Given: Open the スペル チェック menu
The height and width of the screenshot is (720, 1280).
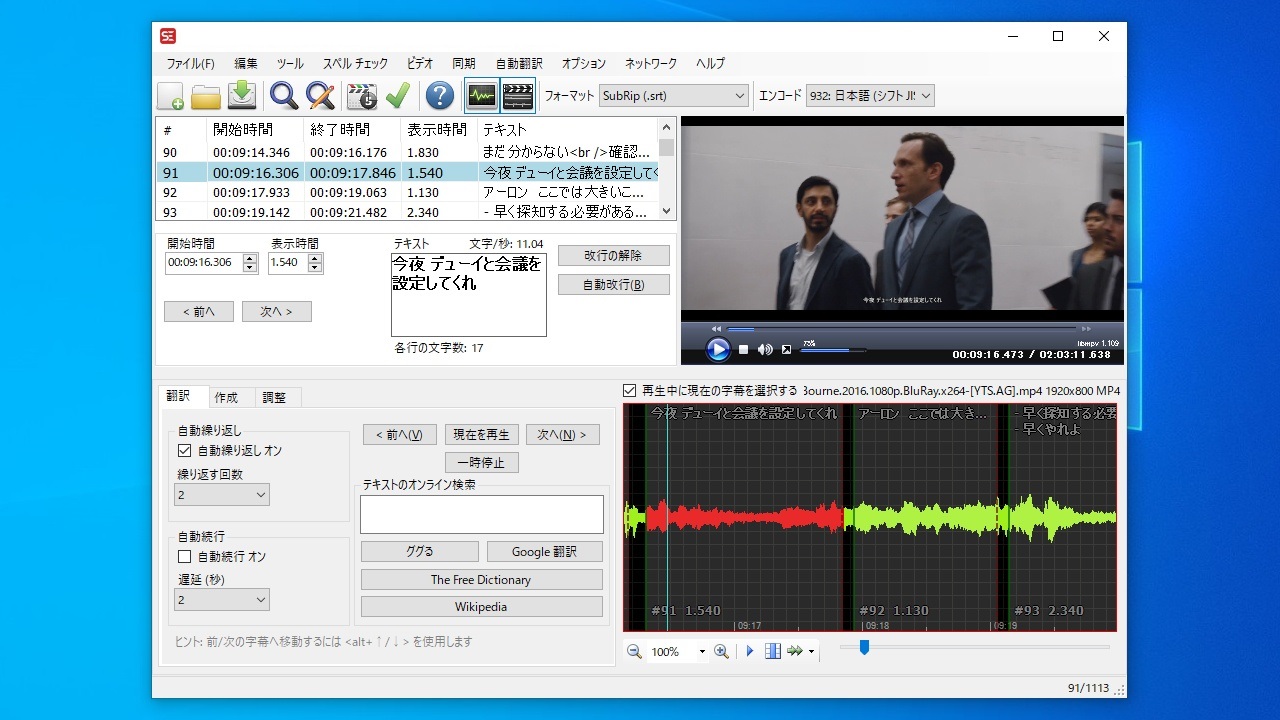Looking at the screenshot, I should pyautogui.click(x=355, y=63).
